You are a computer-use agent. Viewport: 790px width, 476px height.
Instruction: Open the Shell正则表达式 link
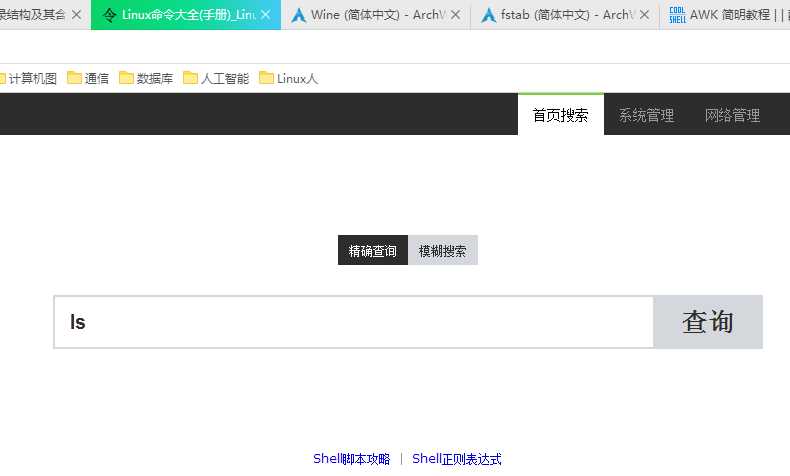457,459
